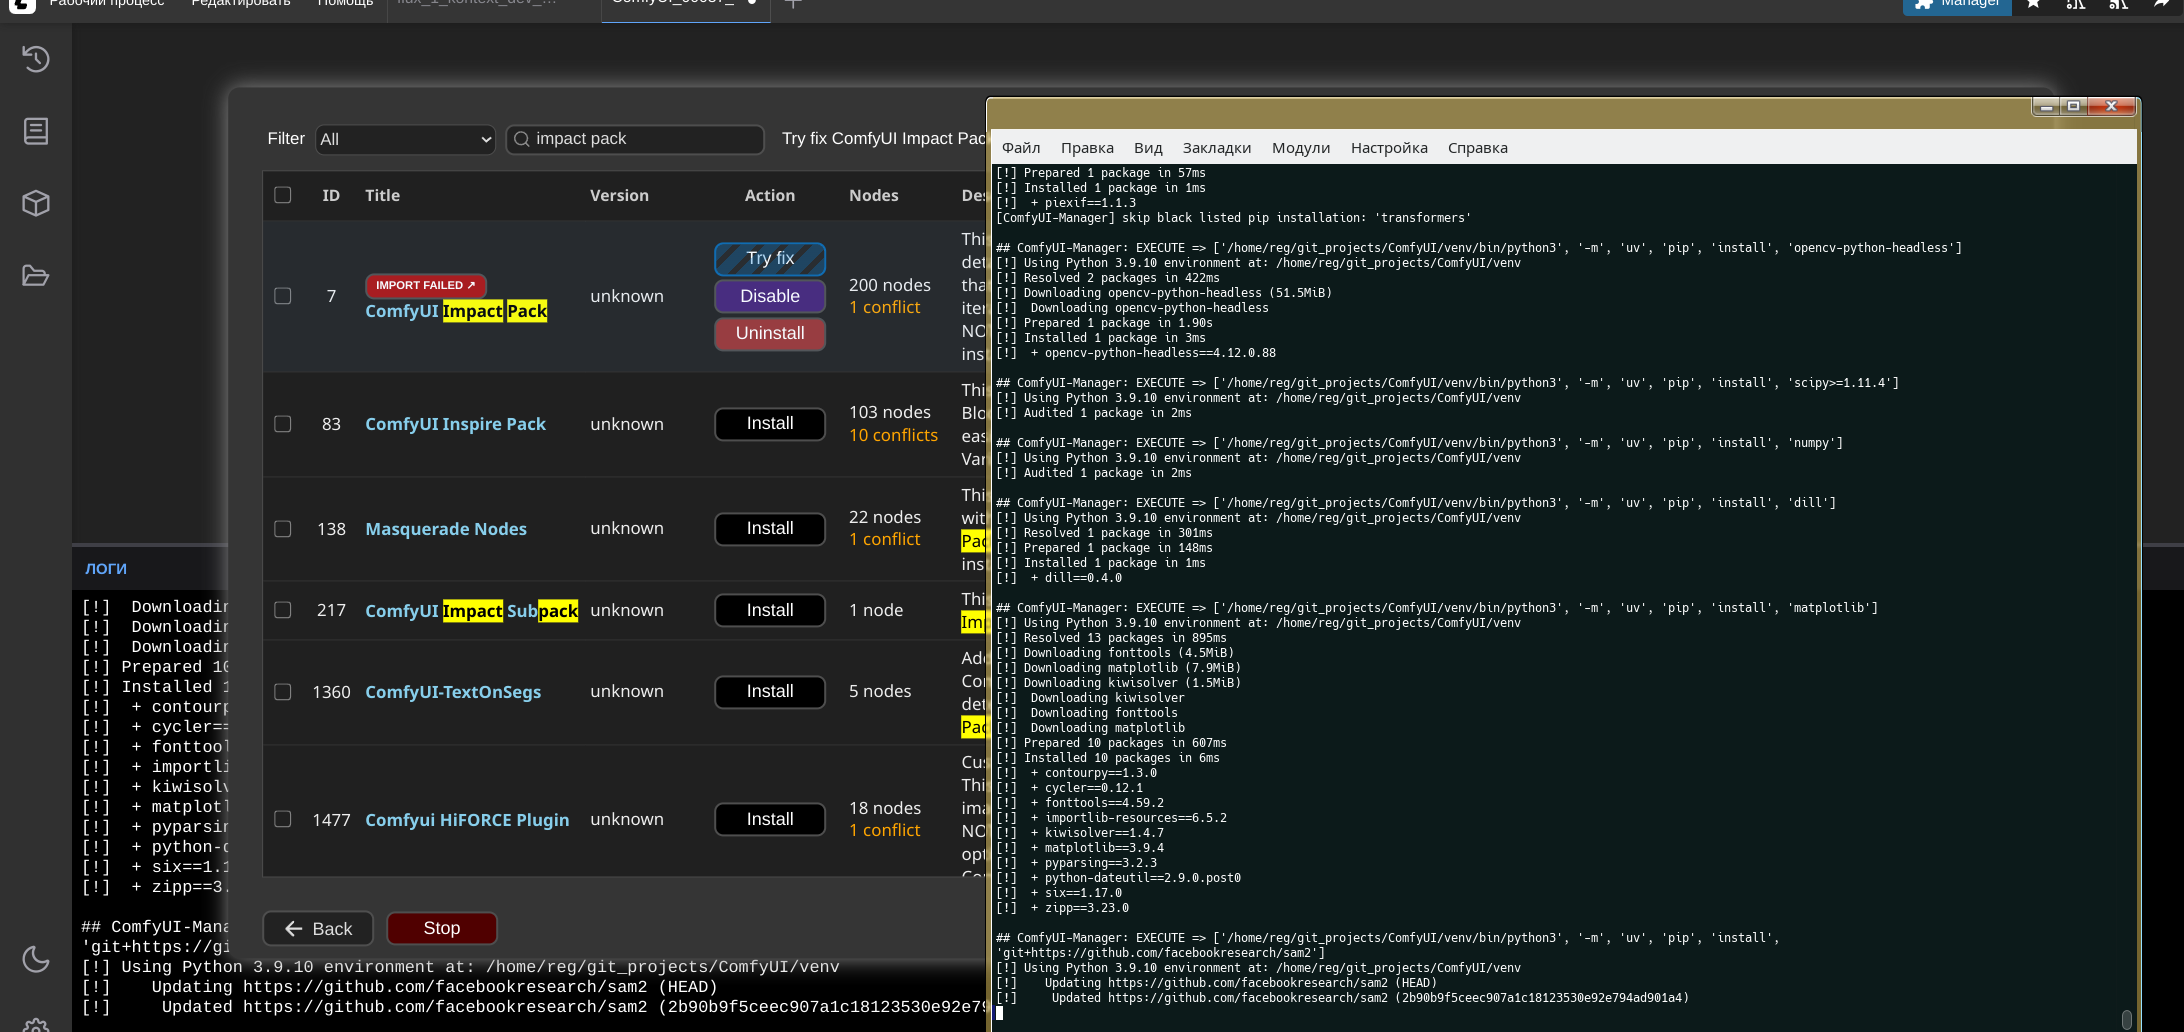This screenshot has width=2184, height=1032.
Task: Install ComfyUI Inspire Pack
Action: 770,424
